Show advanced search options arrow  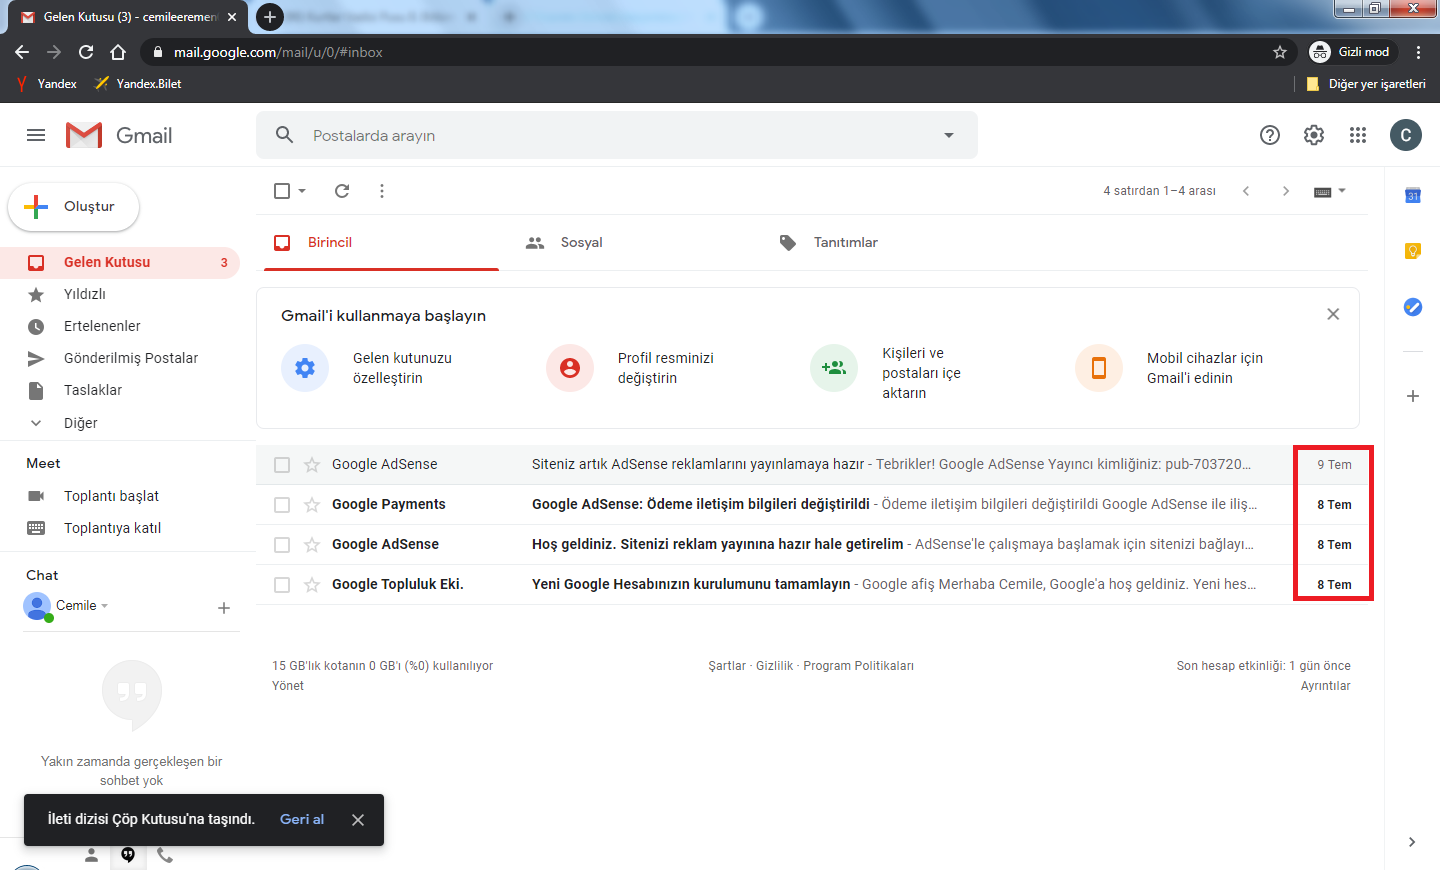949,135
